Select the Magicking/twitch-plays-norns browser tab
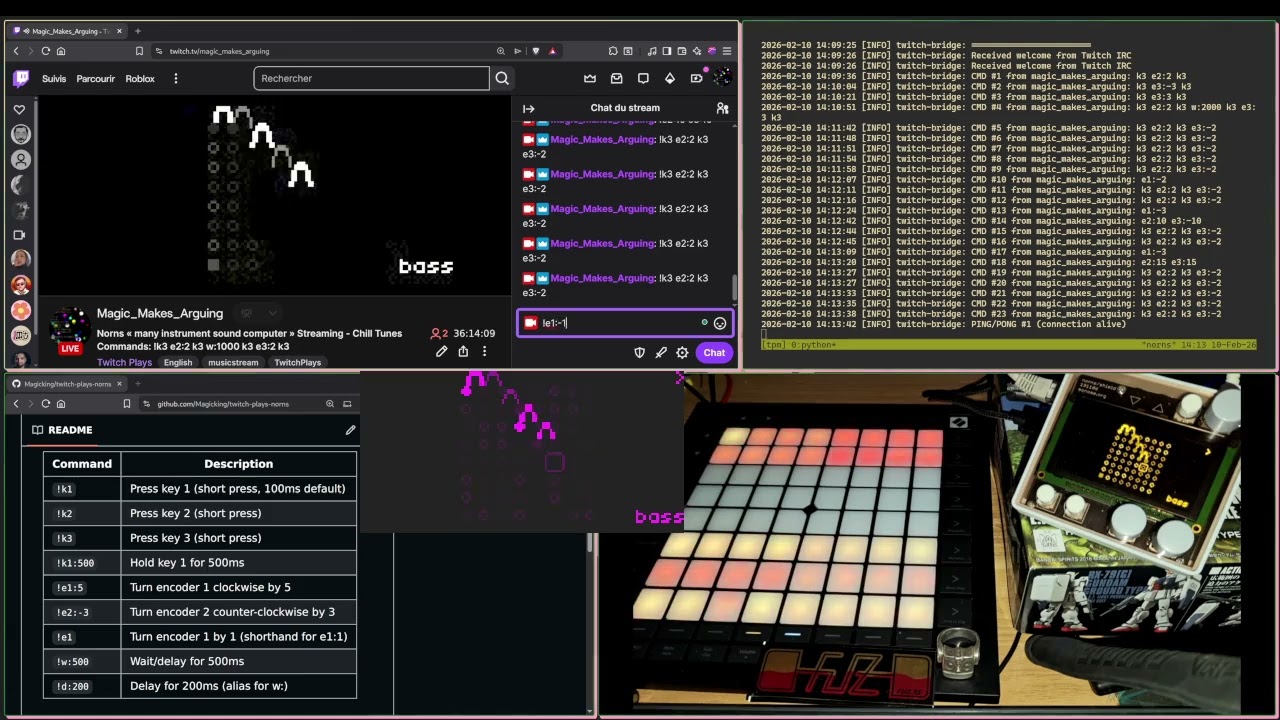 click(x=67, y=384)
